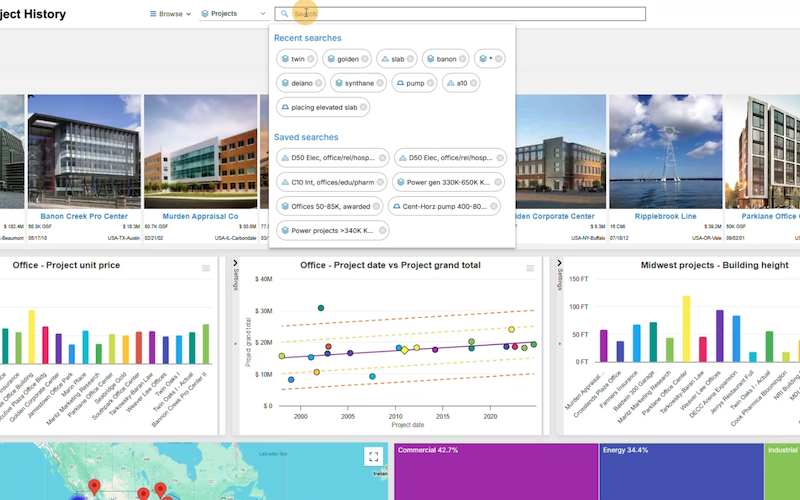Open the Browse dropdown menu
The height and width of the screenshot is (500, 800).
[170, 14]
